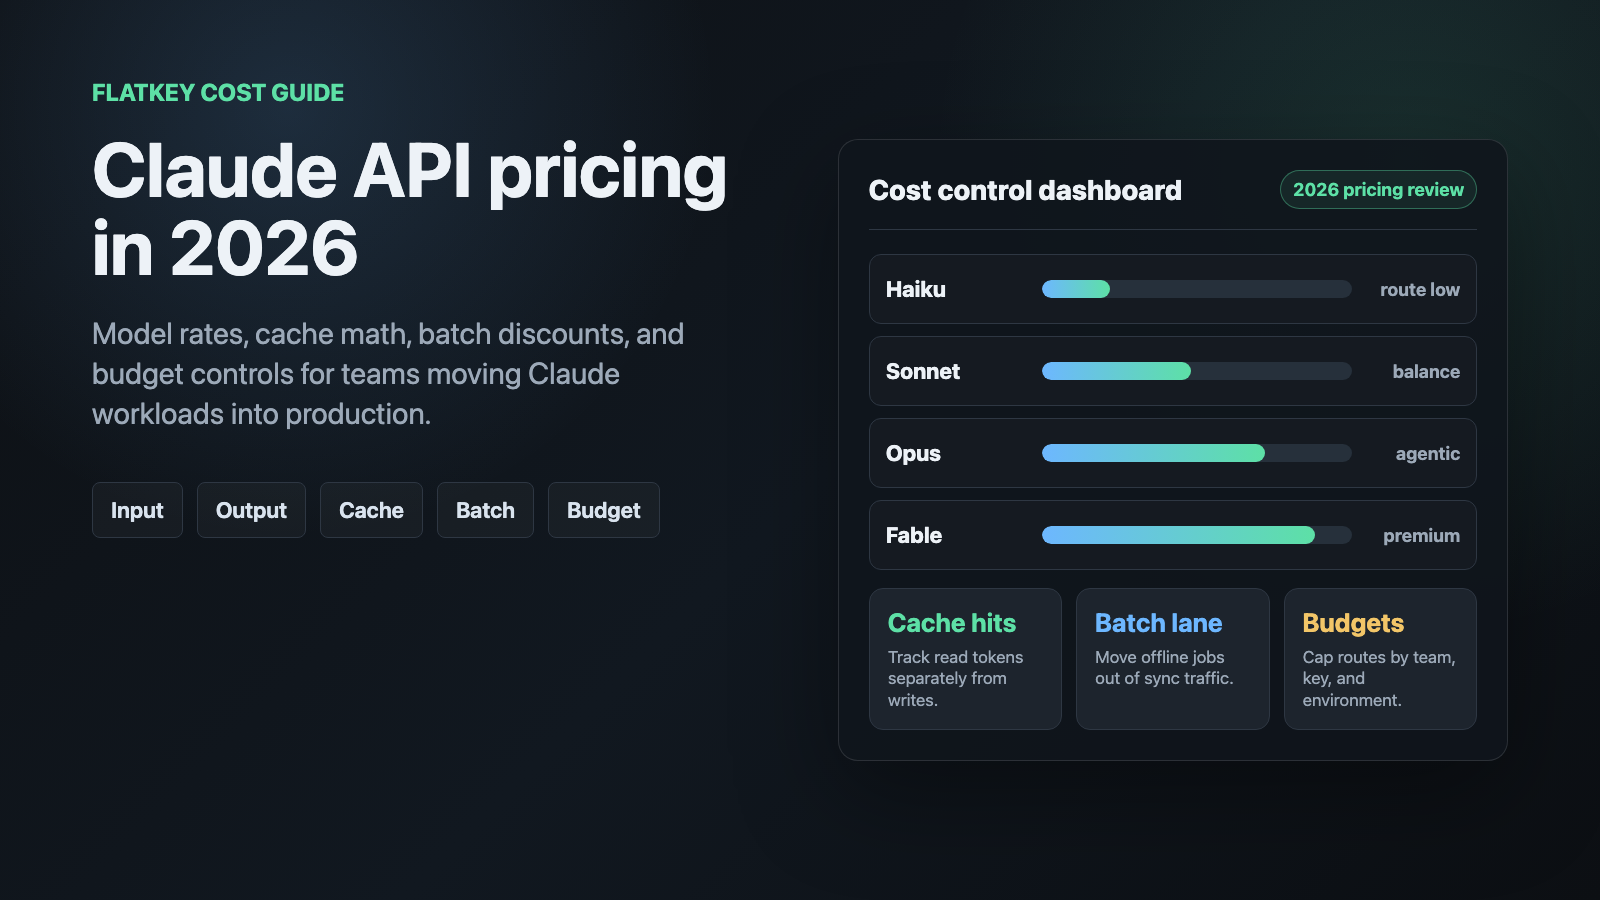The image size is (1600, 900).
Task: Click 'Cap routes by team, key' description
Action: (1378, 678)
